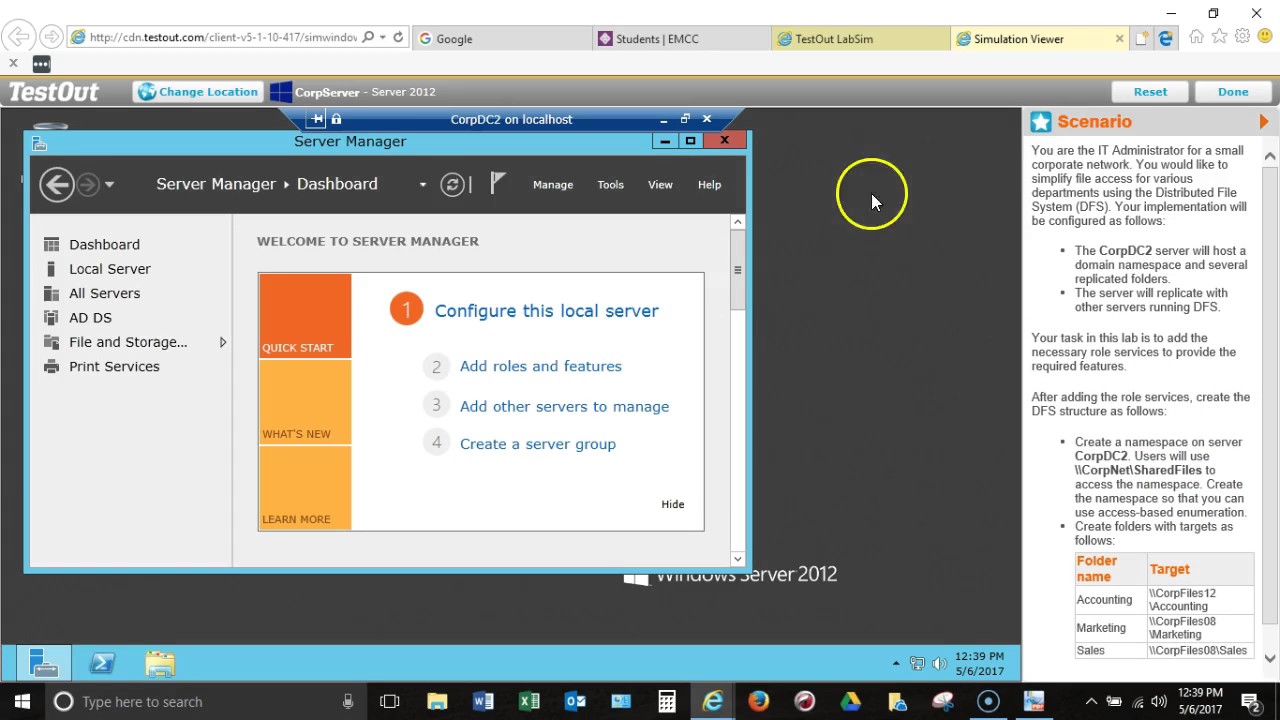Click Add roles and features
The height and width of the screenshot is (720, 1280).
coord(540,366)
